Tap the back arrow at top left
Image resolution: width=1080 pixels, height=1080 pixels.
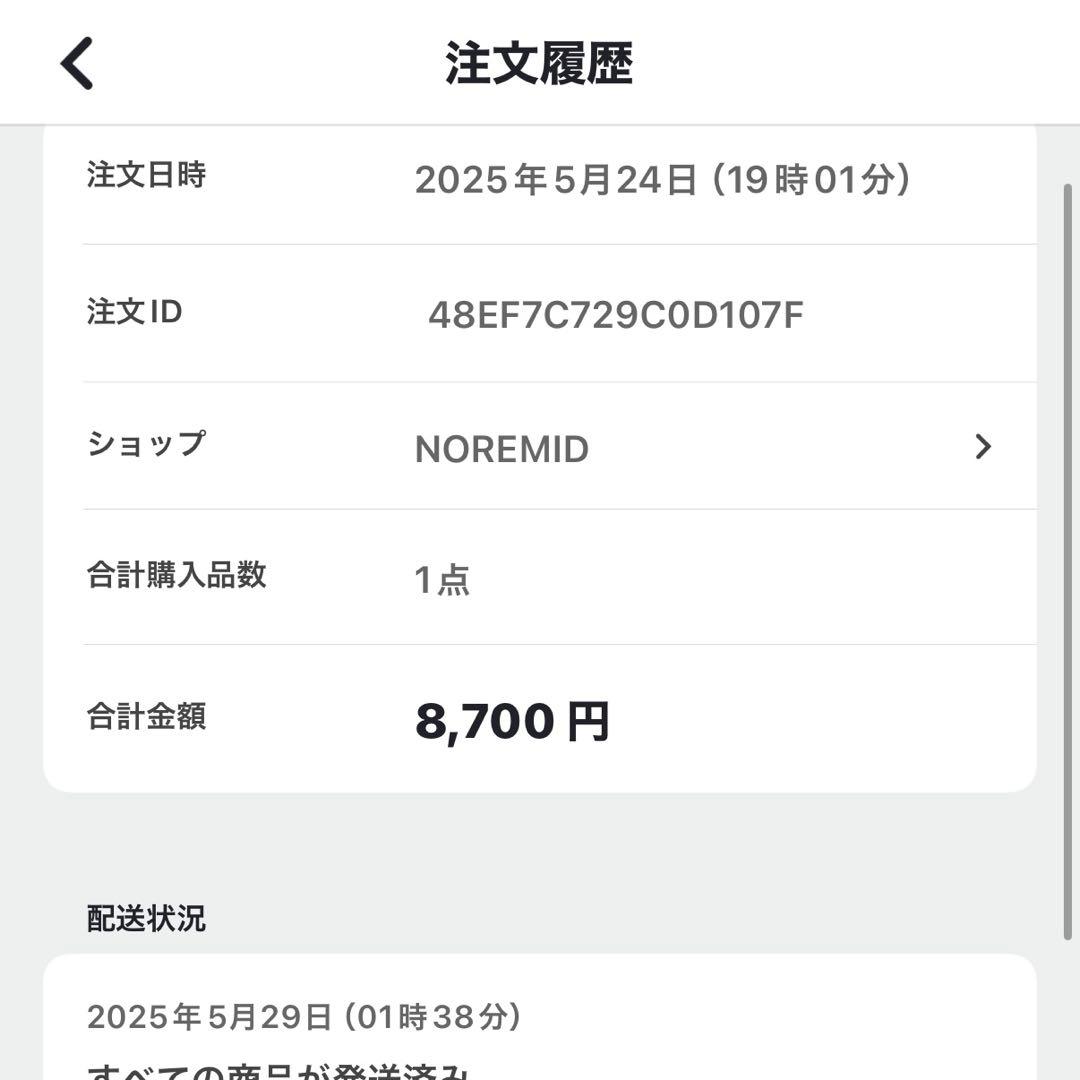(x=75, y=62)
